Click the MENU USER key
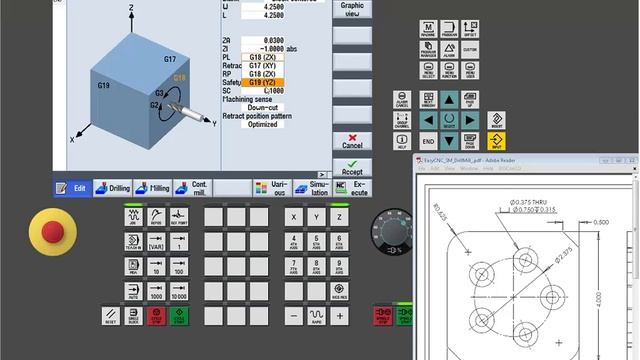The image size is (640, 360). coord(470,70)
